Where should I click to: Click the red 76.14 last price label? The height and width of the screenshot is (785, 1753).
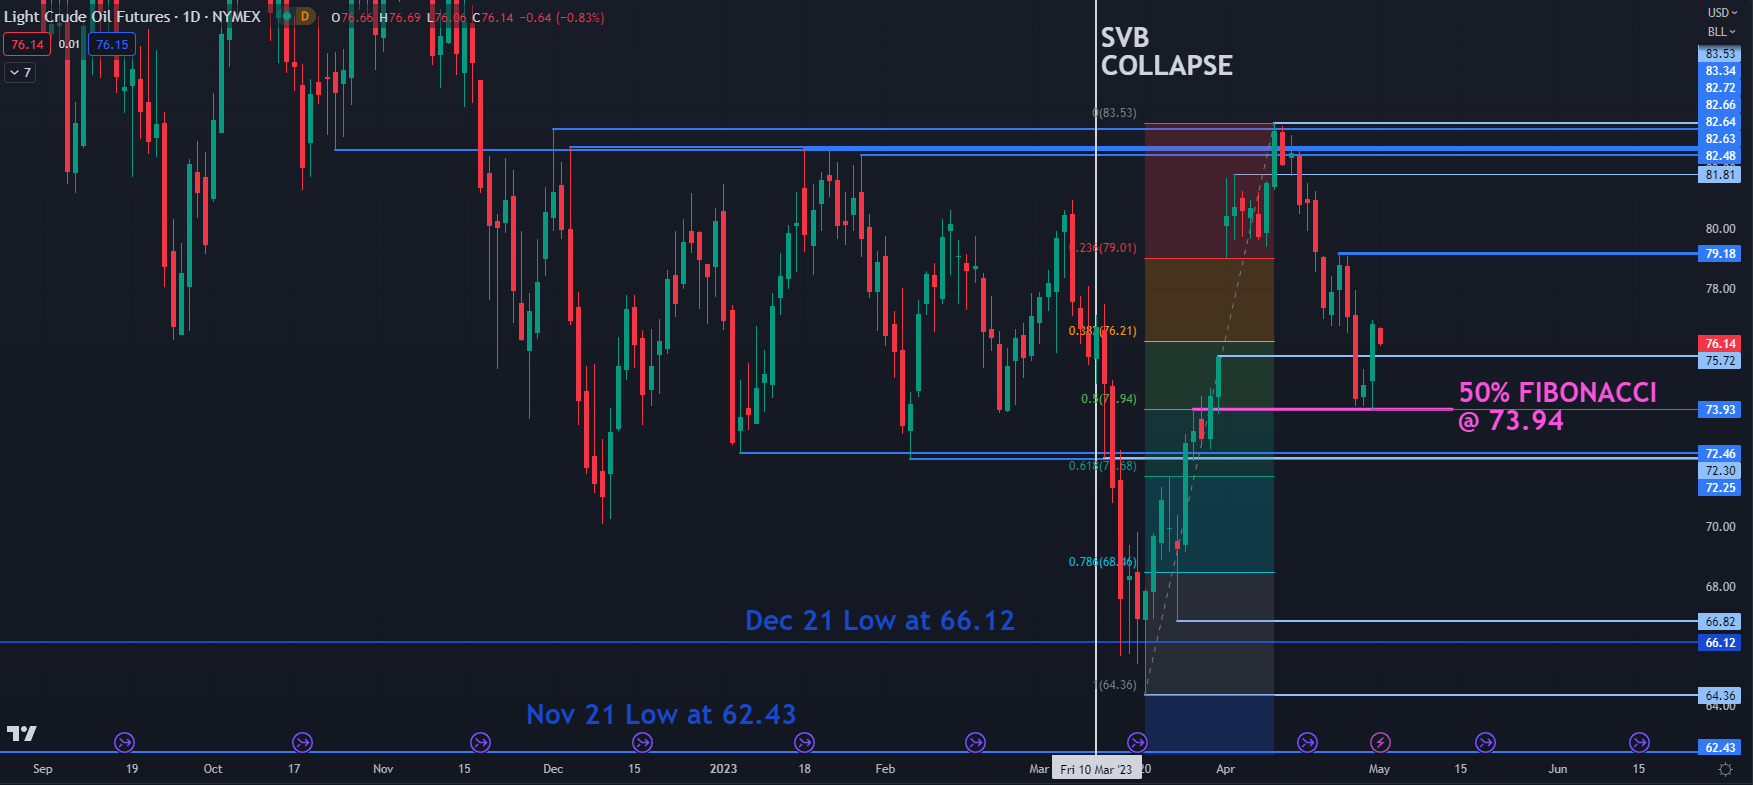click(x=1720, y=343)
